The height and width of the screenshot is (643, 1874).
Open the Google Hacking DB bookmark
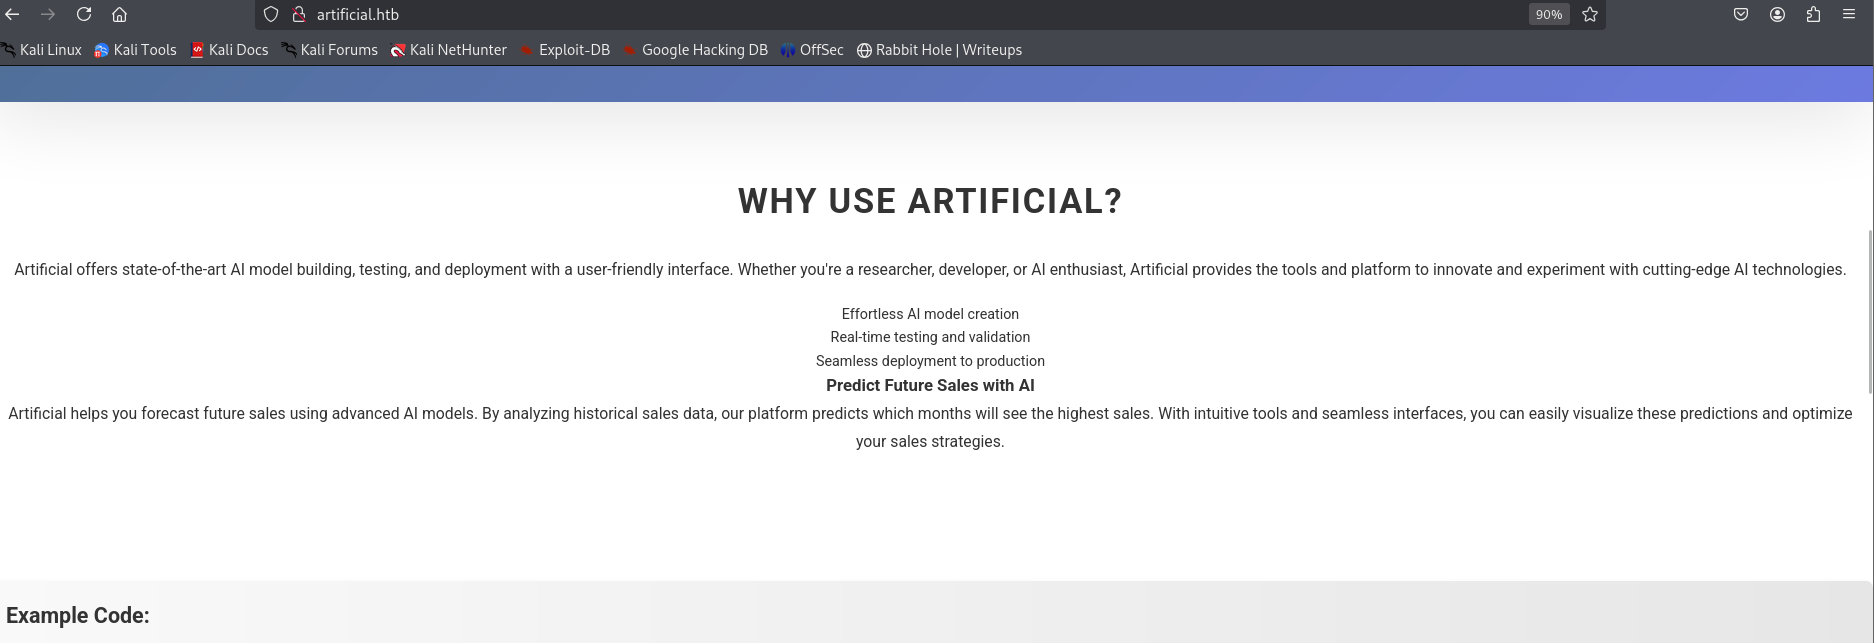(695, 50)
